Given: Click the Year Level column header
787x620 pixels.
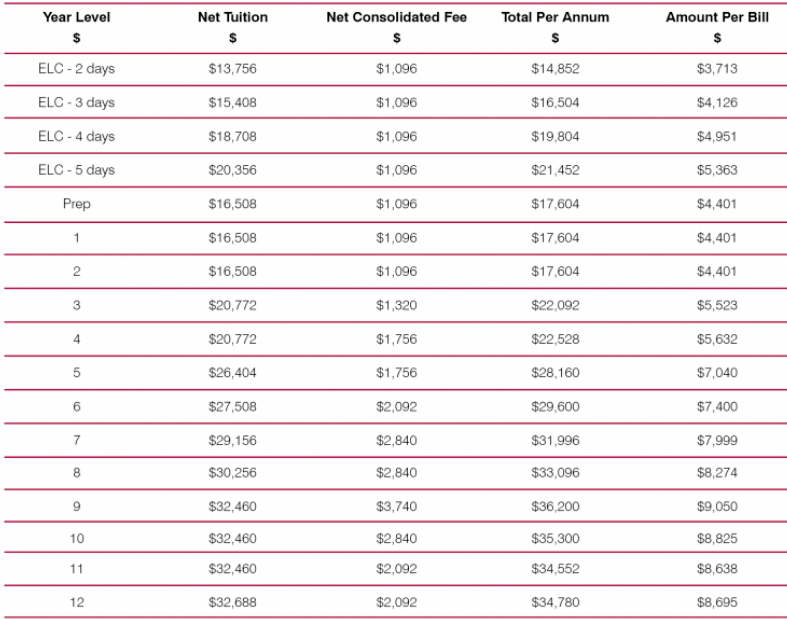Looking at the screenshot, I should coord(76,17).
